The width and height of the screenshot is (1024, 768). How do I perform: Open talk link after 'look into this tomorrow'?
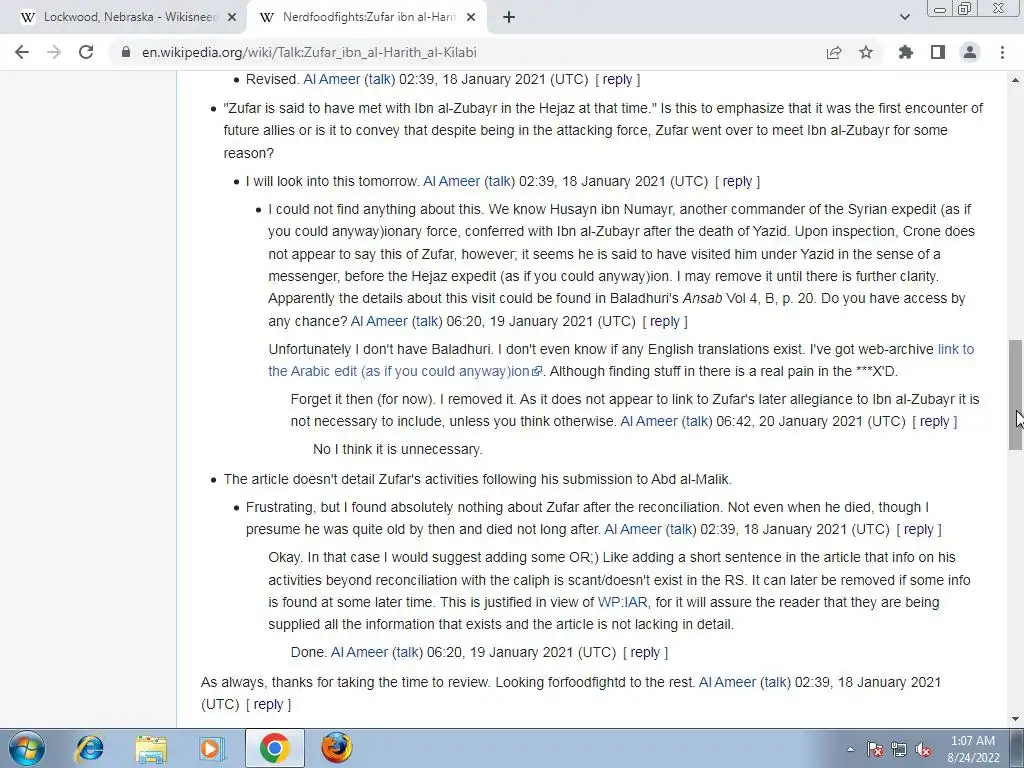pyautogui.click(x=499, y=182)
